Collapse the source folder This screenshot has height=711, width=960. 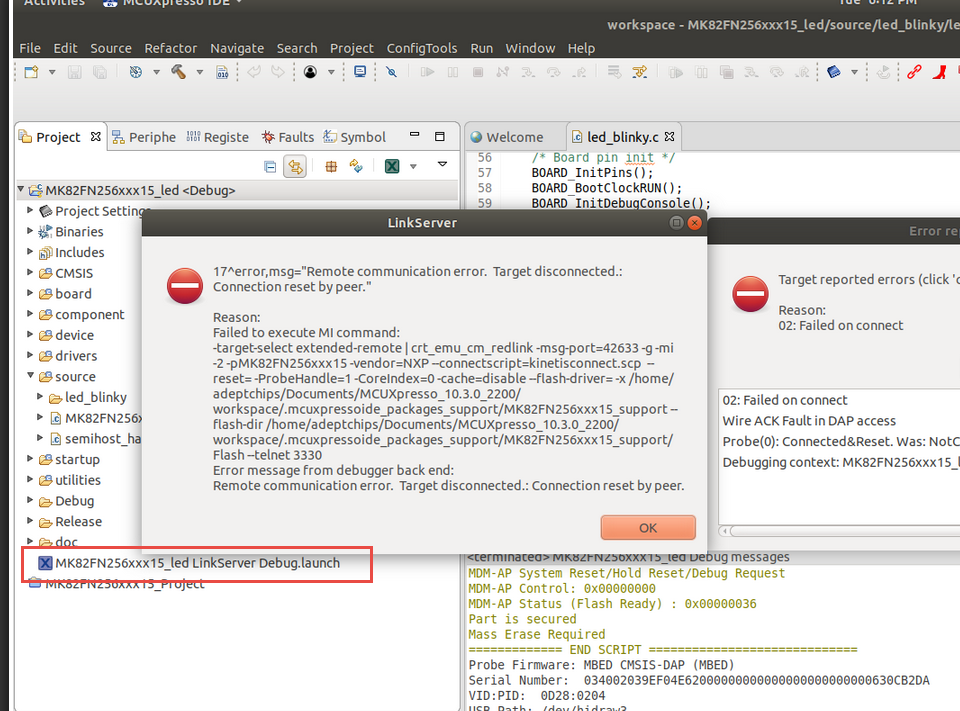tap(29, 375)
